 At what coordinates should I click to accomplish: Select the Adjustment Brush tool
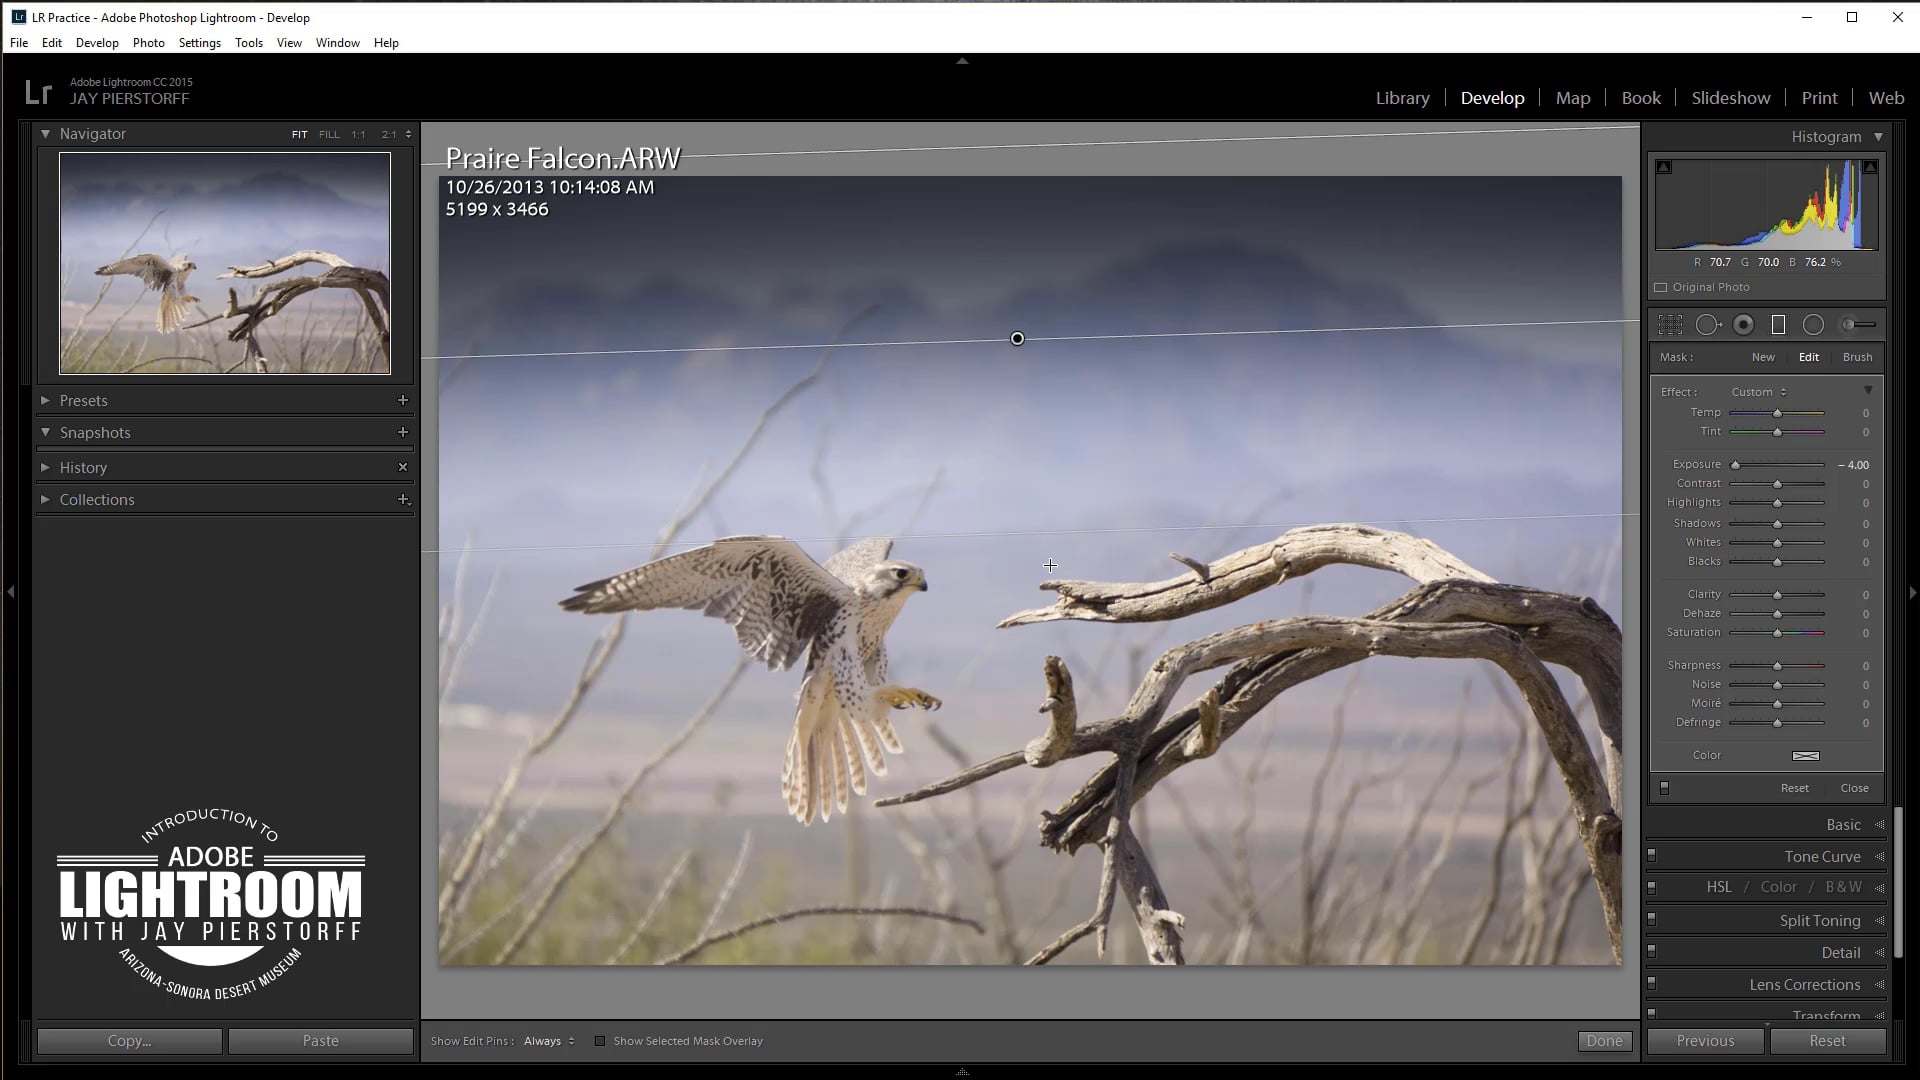coord(1858,325)
